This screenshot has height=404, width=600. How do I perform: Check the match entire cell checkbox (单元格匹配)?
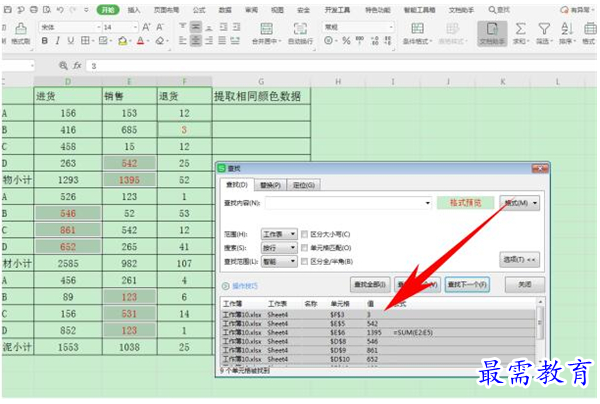coord(305,248)
